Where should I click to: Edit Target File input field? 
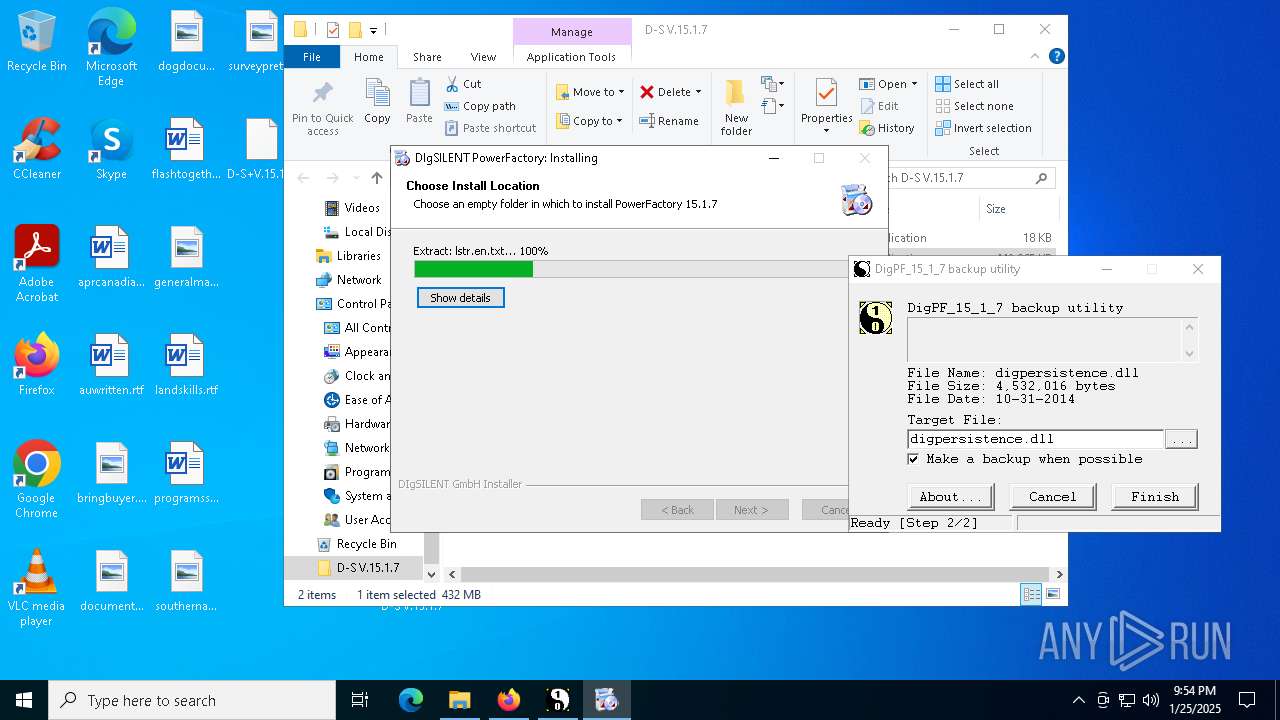[1035, 439]
